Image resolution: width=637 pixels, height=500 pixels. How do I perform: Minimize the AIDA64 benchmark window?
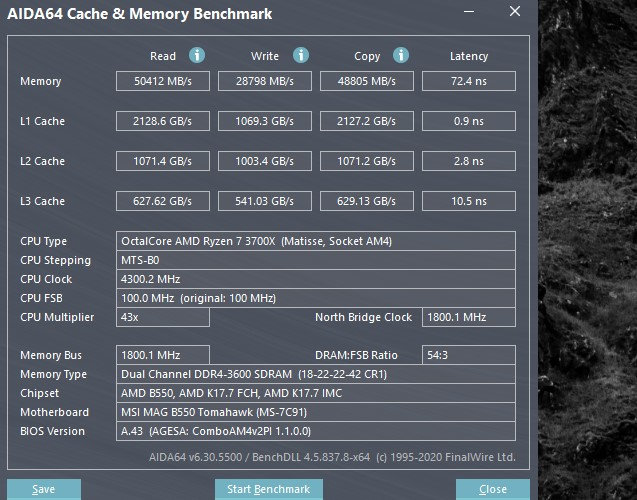coord(469,11)
